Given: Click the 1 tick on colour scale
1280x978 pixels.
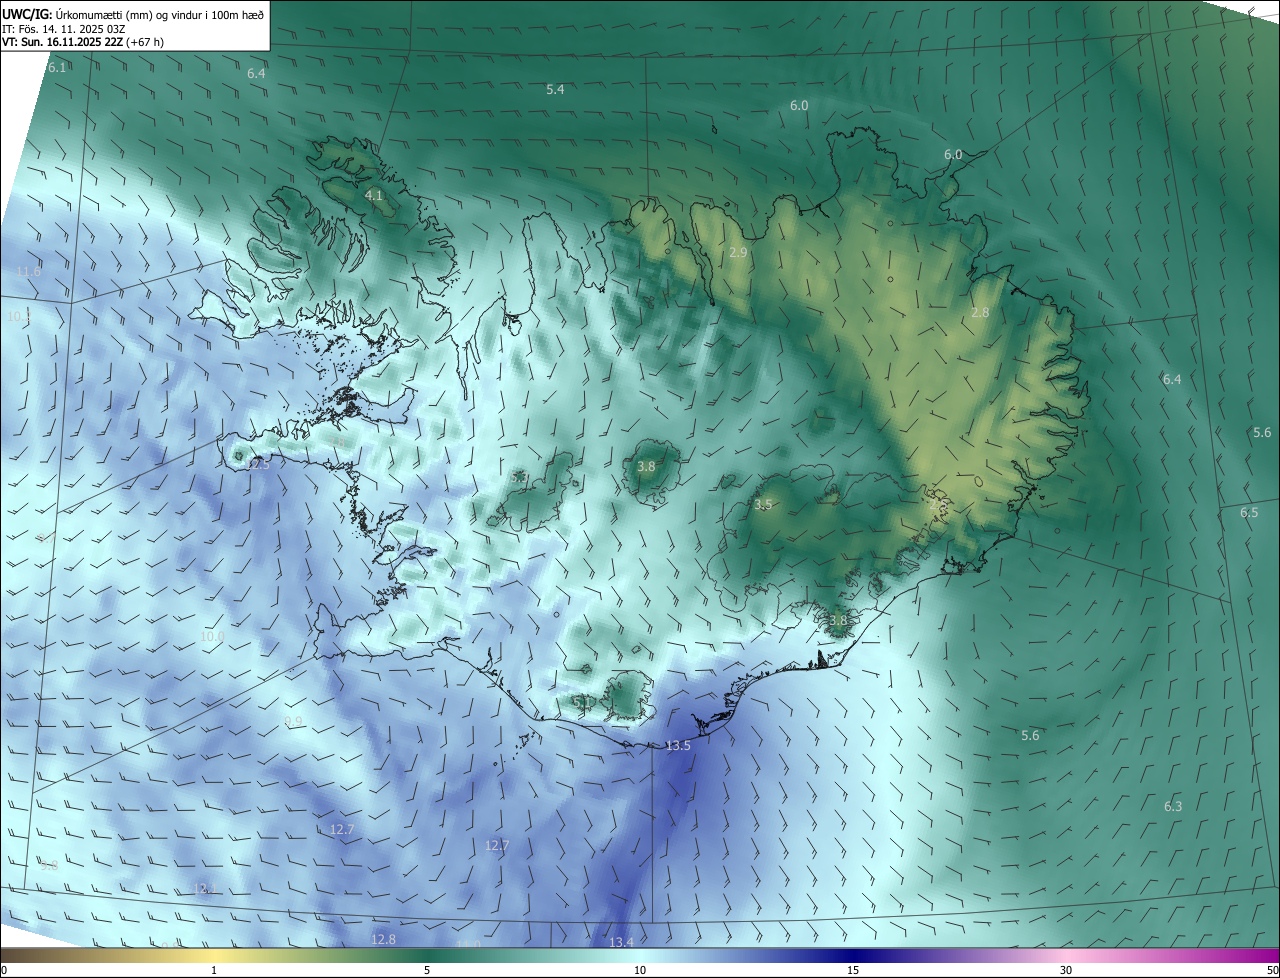Looking at the screenshot, I should 214,970.
